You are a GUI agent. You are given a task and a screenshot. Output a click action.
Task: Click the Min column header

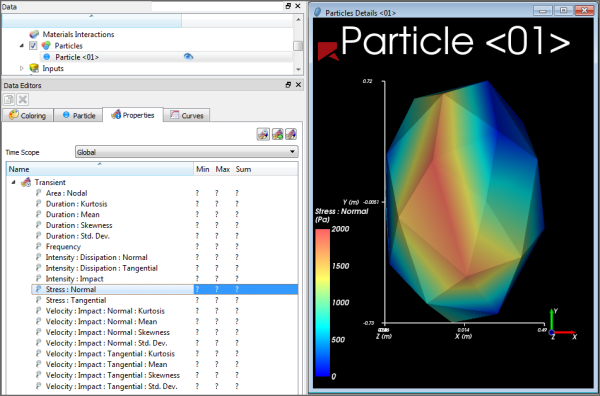point(203,169)
